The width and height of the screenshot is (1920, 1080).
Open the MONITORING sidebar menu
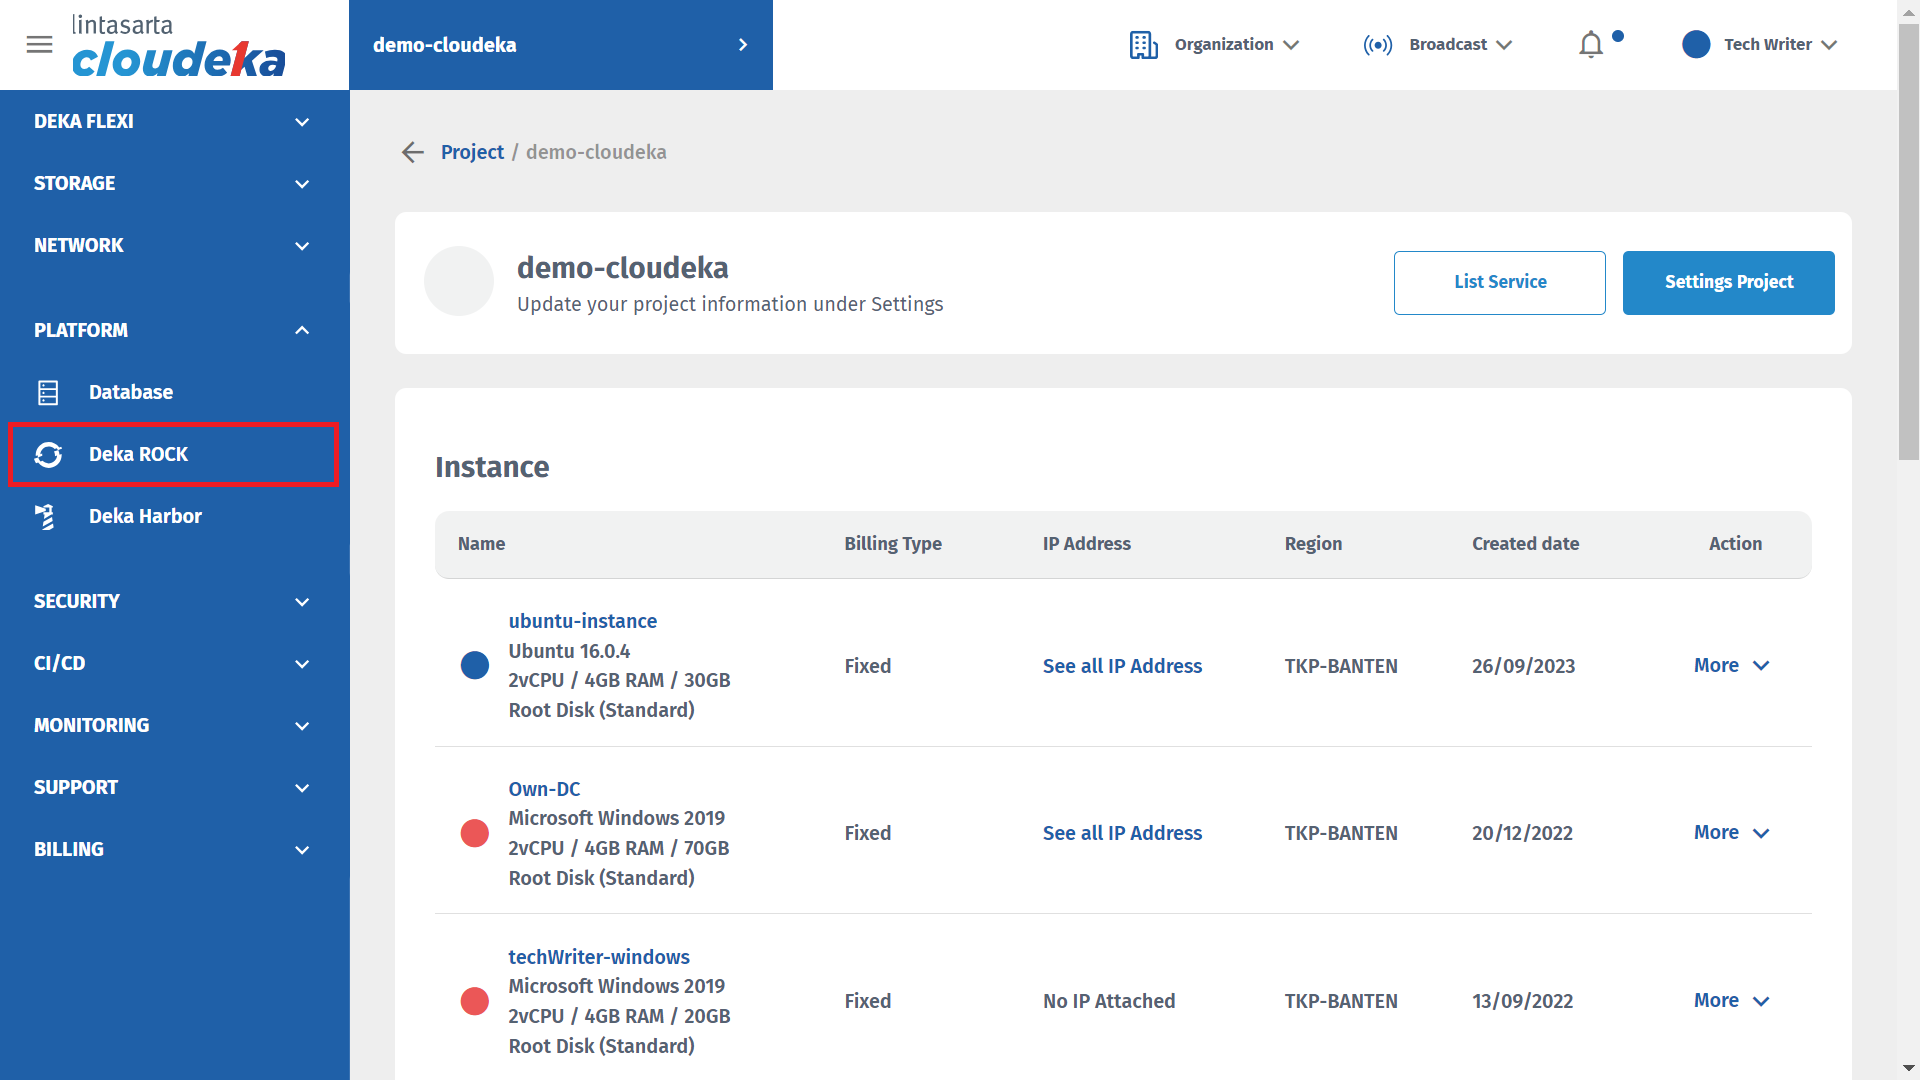pyautogui.click(x=302, y=726)
